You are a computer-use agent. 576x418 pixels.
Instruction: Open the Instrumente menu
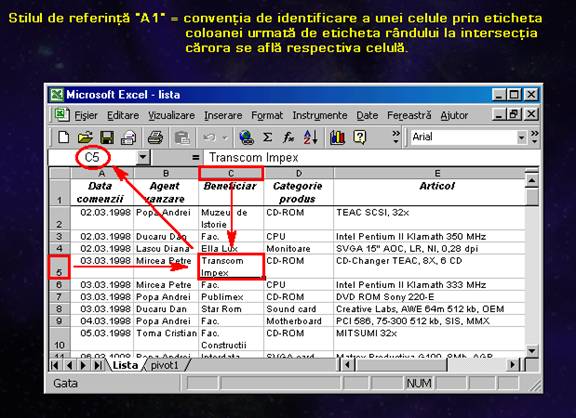[x=320, y=115]
